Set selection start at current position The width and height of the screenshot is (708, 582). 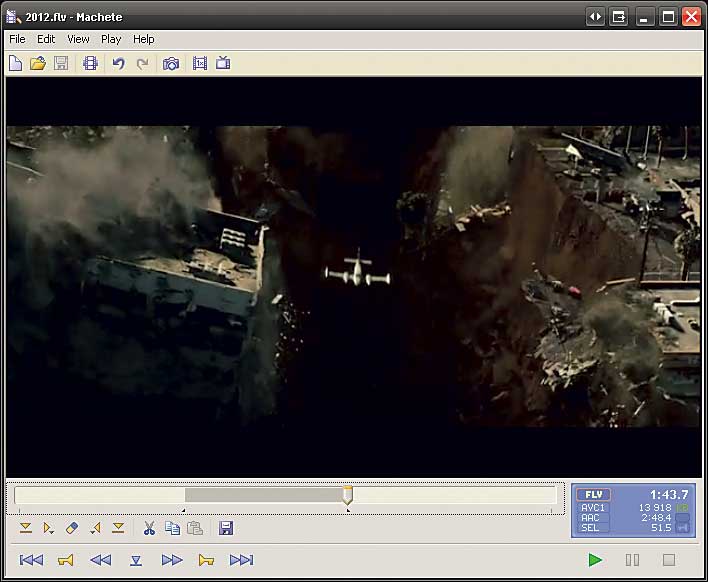pyautogui.click(x=26, y=528)
